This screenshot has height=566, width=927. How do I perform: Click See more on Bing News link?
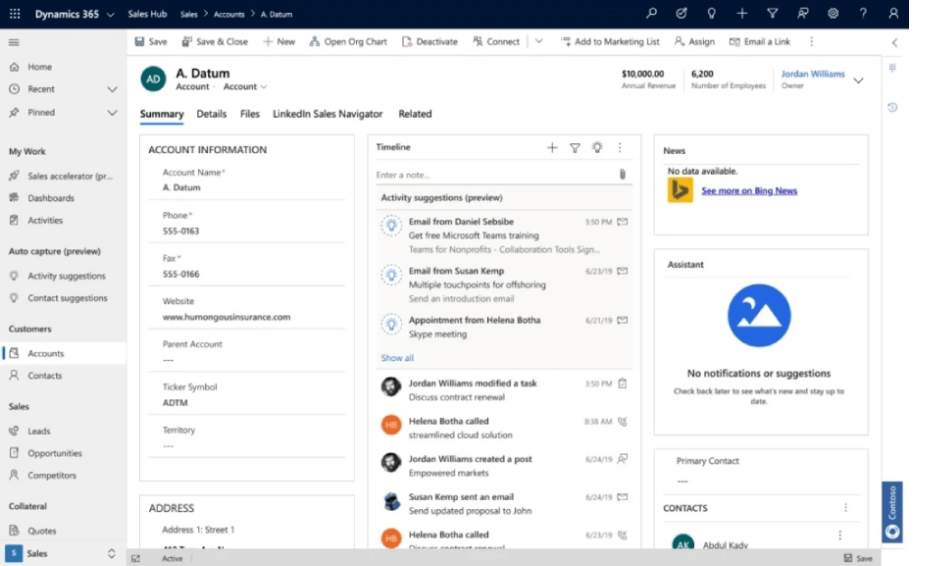tap(749, 190)
